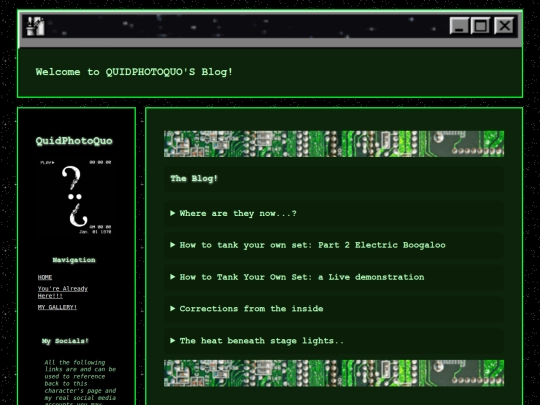The height and width of the screenshot is (405, 540).
Task: Click the 'You're Already Here!!!' link
Action: (63, 292)
